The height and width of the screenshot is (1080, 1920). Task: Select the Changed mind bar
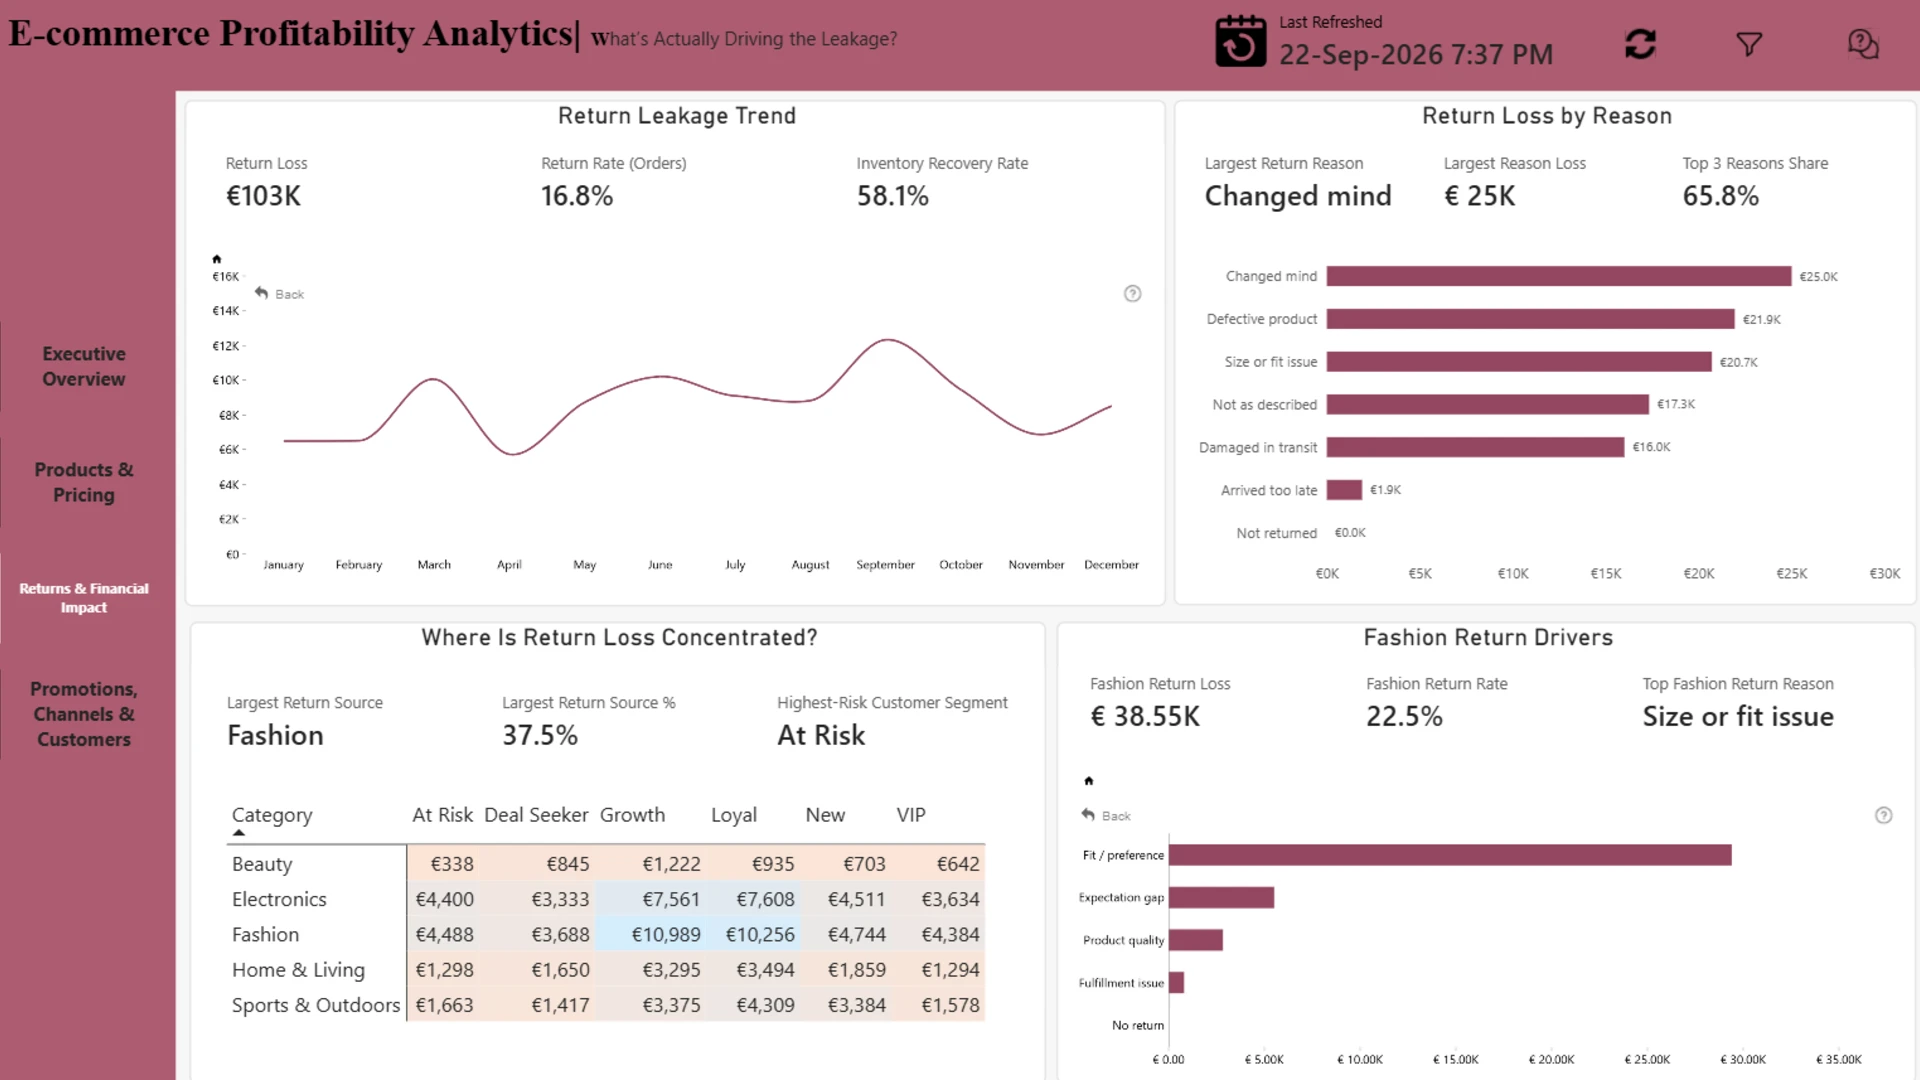tap(1558, 276)
